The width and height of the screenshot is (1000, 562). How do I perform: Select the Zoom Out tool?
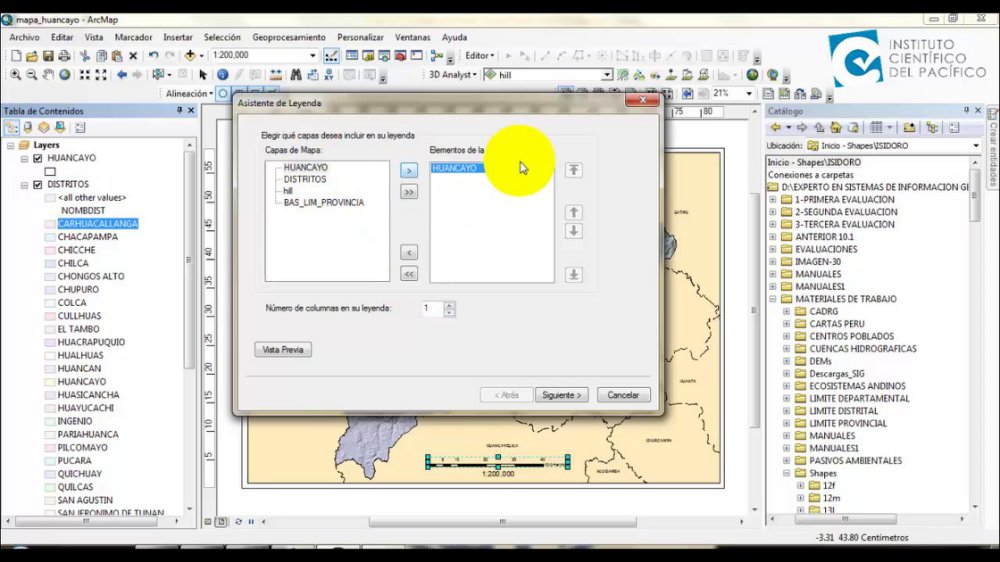[31, 75]
